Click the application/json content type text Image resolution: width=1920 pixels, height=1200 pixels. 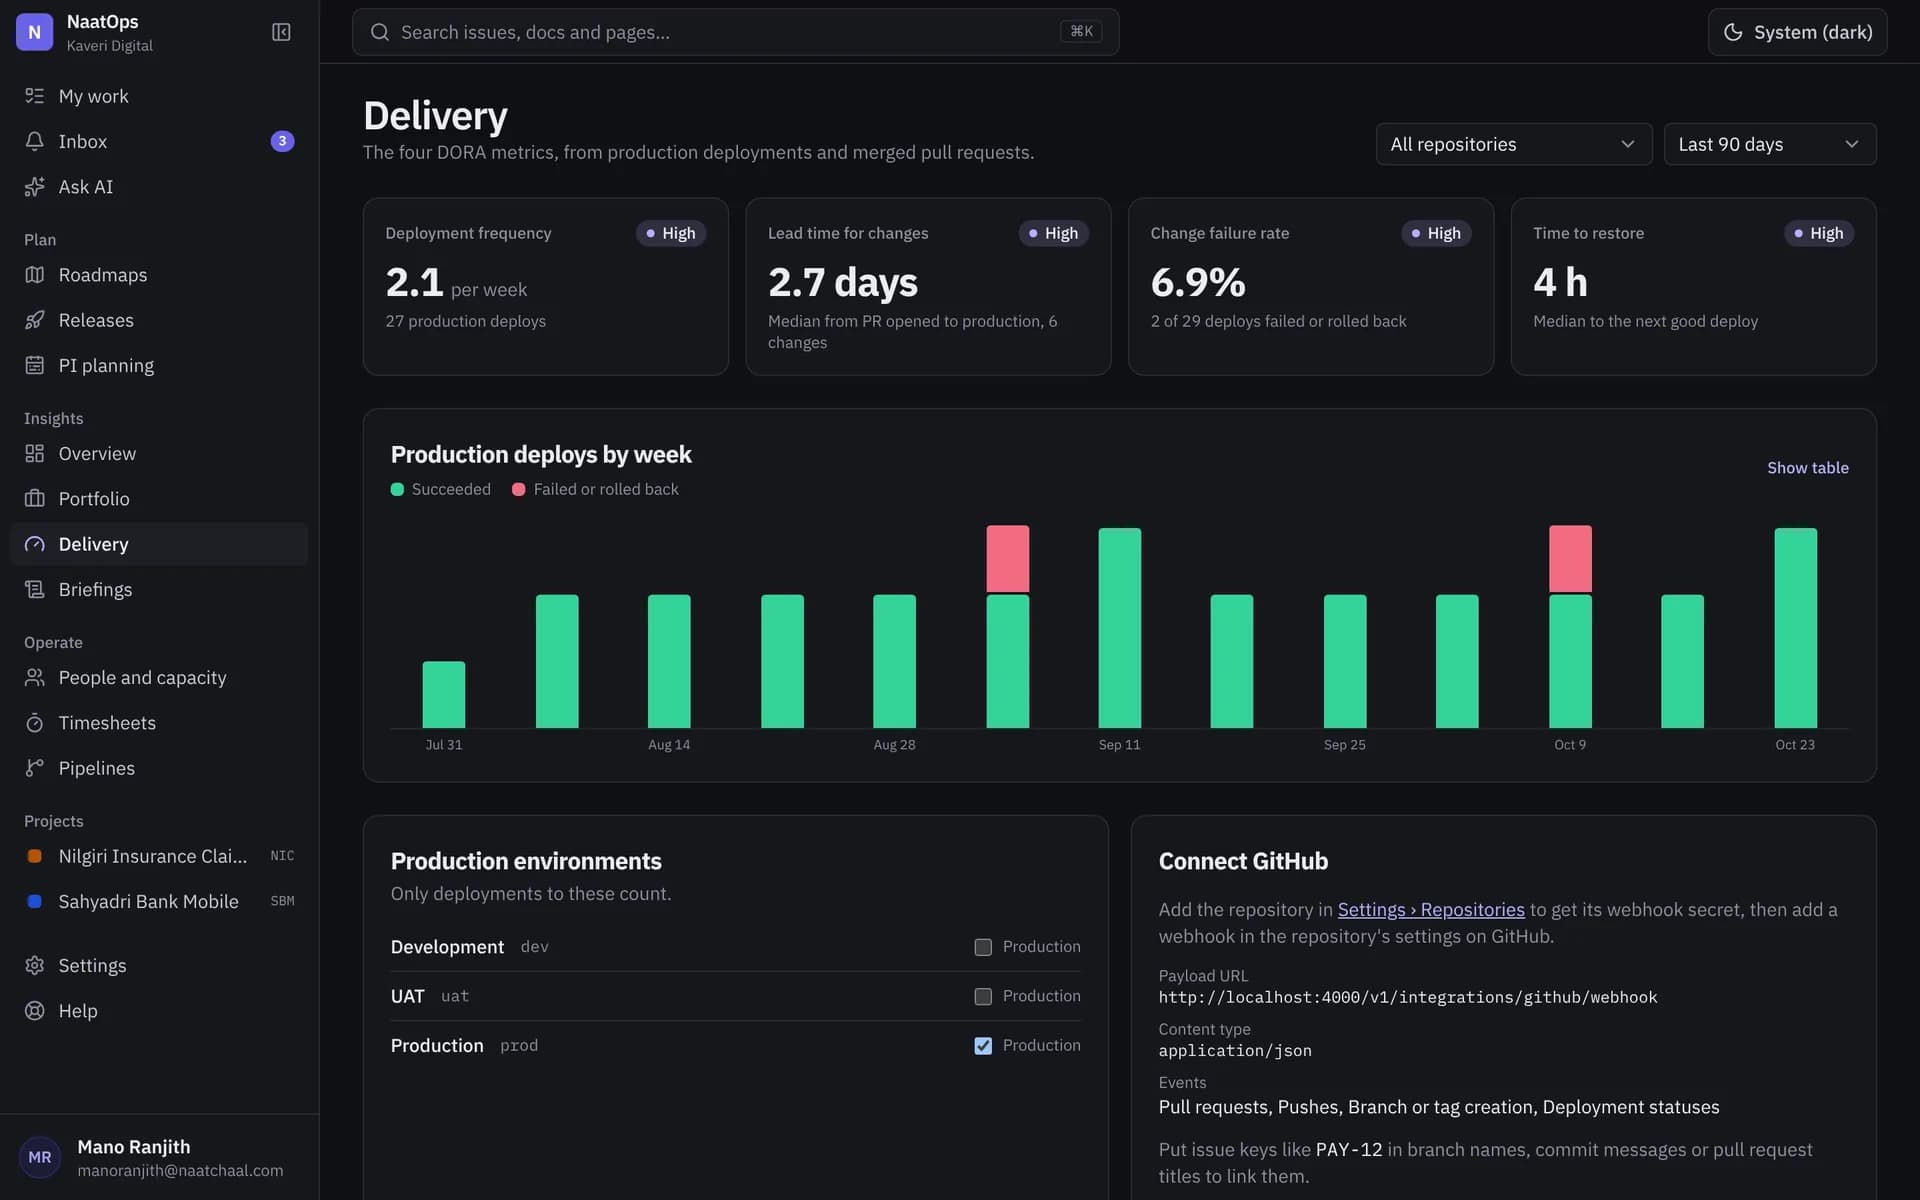(1234, 1050)
